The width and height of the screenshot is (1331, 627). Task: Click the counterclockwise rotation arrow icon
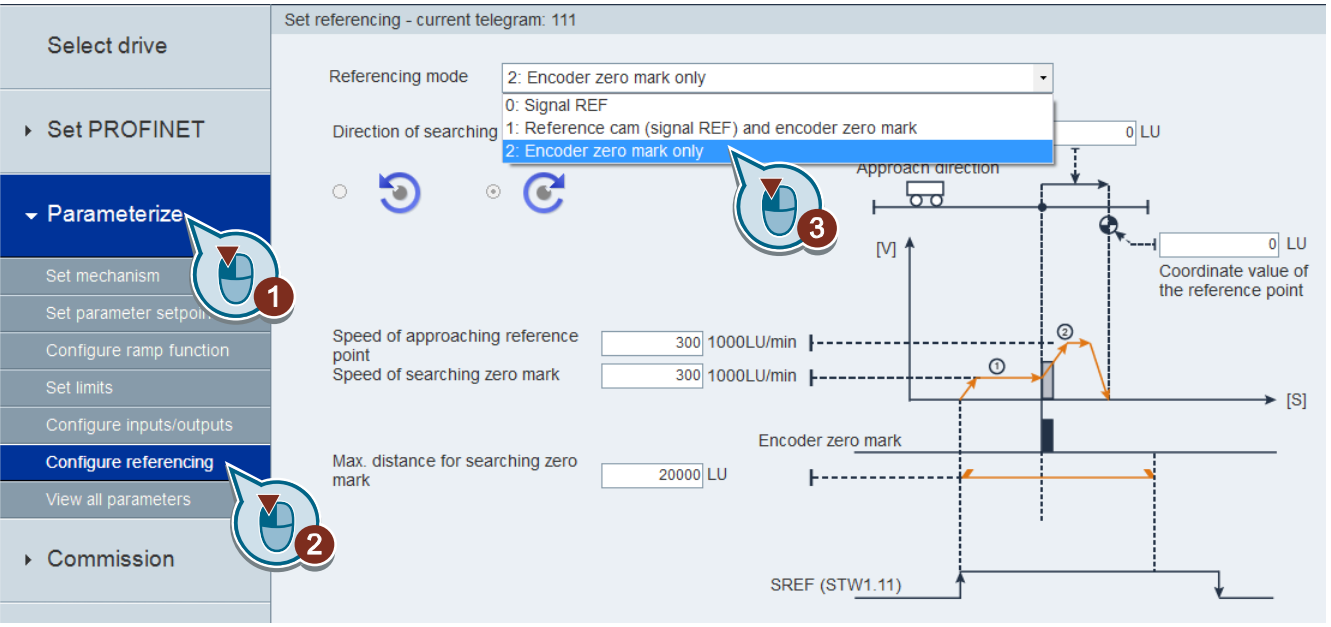[x=400, y=194]
